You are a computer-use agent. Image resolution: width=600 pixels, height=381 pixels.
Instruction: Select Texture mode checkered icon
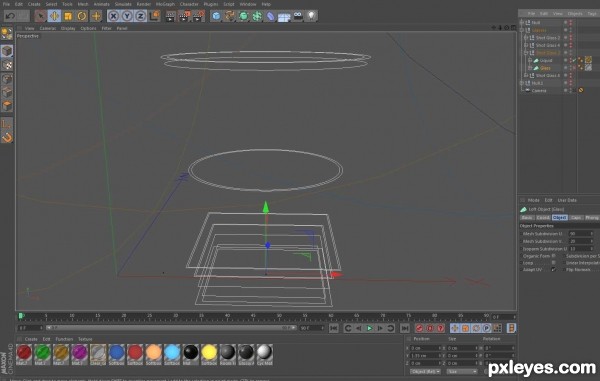point(7,65)
